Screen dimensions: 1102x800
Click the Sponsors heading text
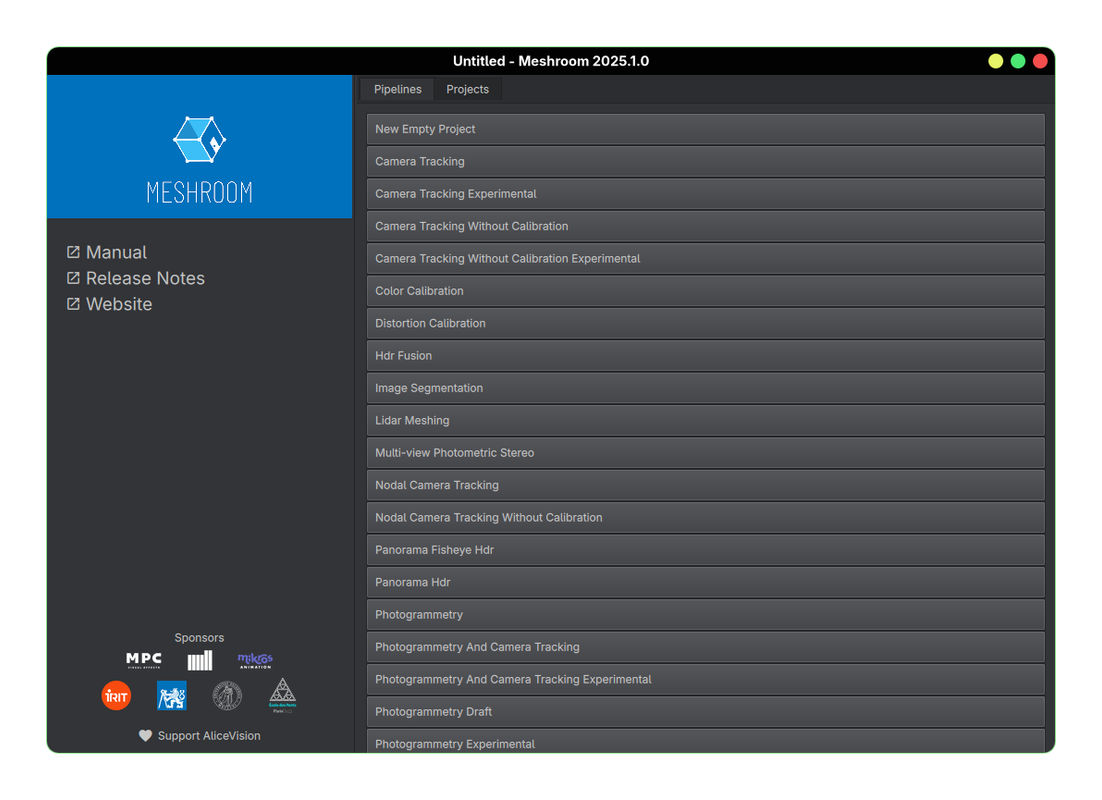click(x=200, y=638)
